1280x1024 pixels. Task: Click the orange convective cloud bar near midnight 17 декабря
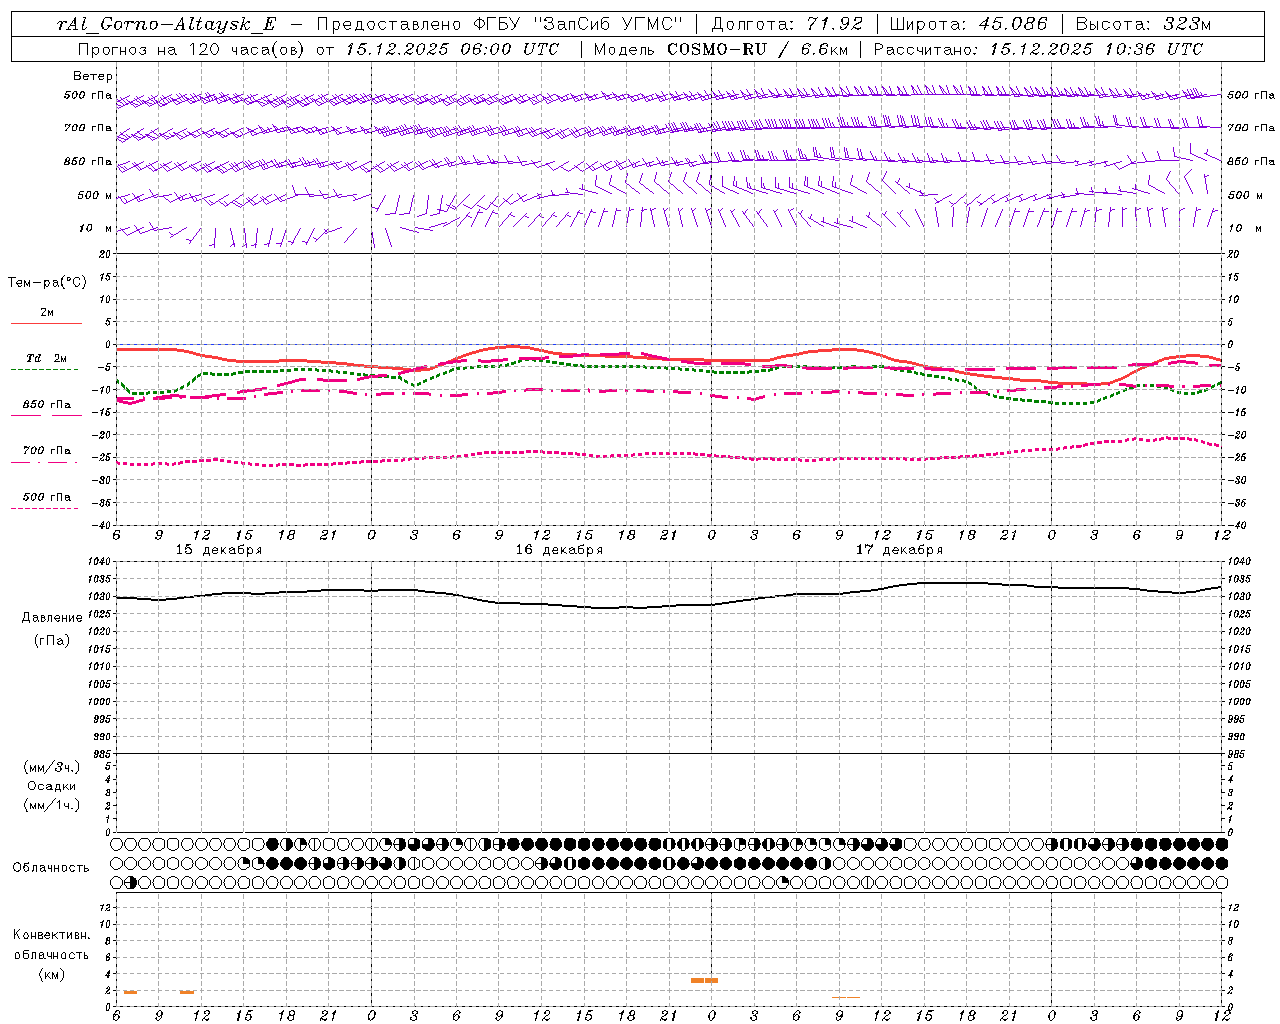coord(704,980)
